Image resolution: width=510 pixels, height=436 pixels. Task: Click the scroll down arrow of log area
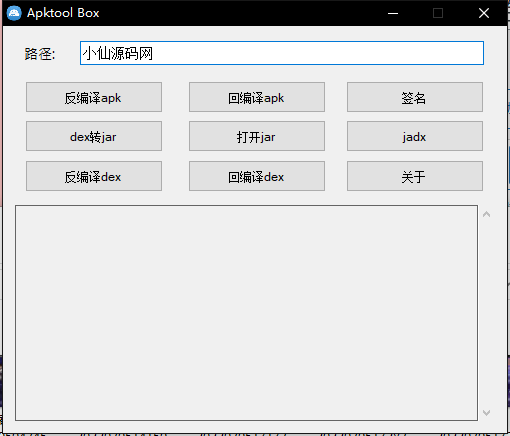(x=486, y=413)
